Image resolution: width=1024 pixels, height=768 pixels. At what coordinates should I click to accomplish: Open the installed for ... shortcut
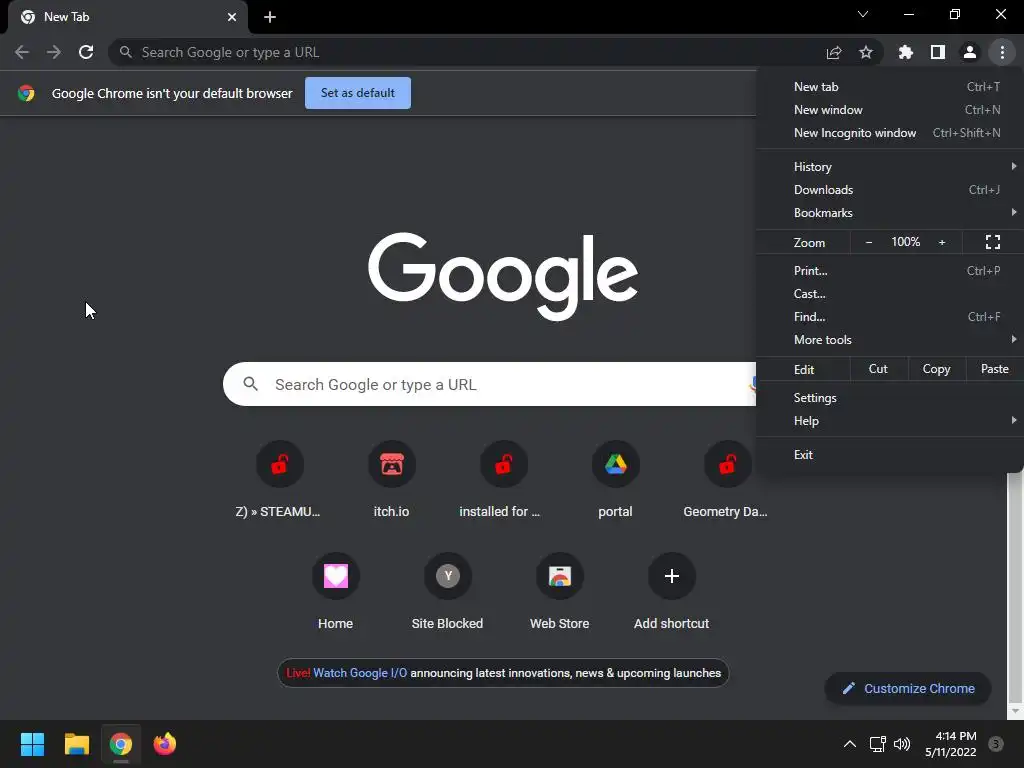[504, 481]
